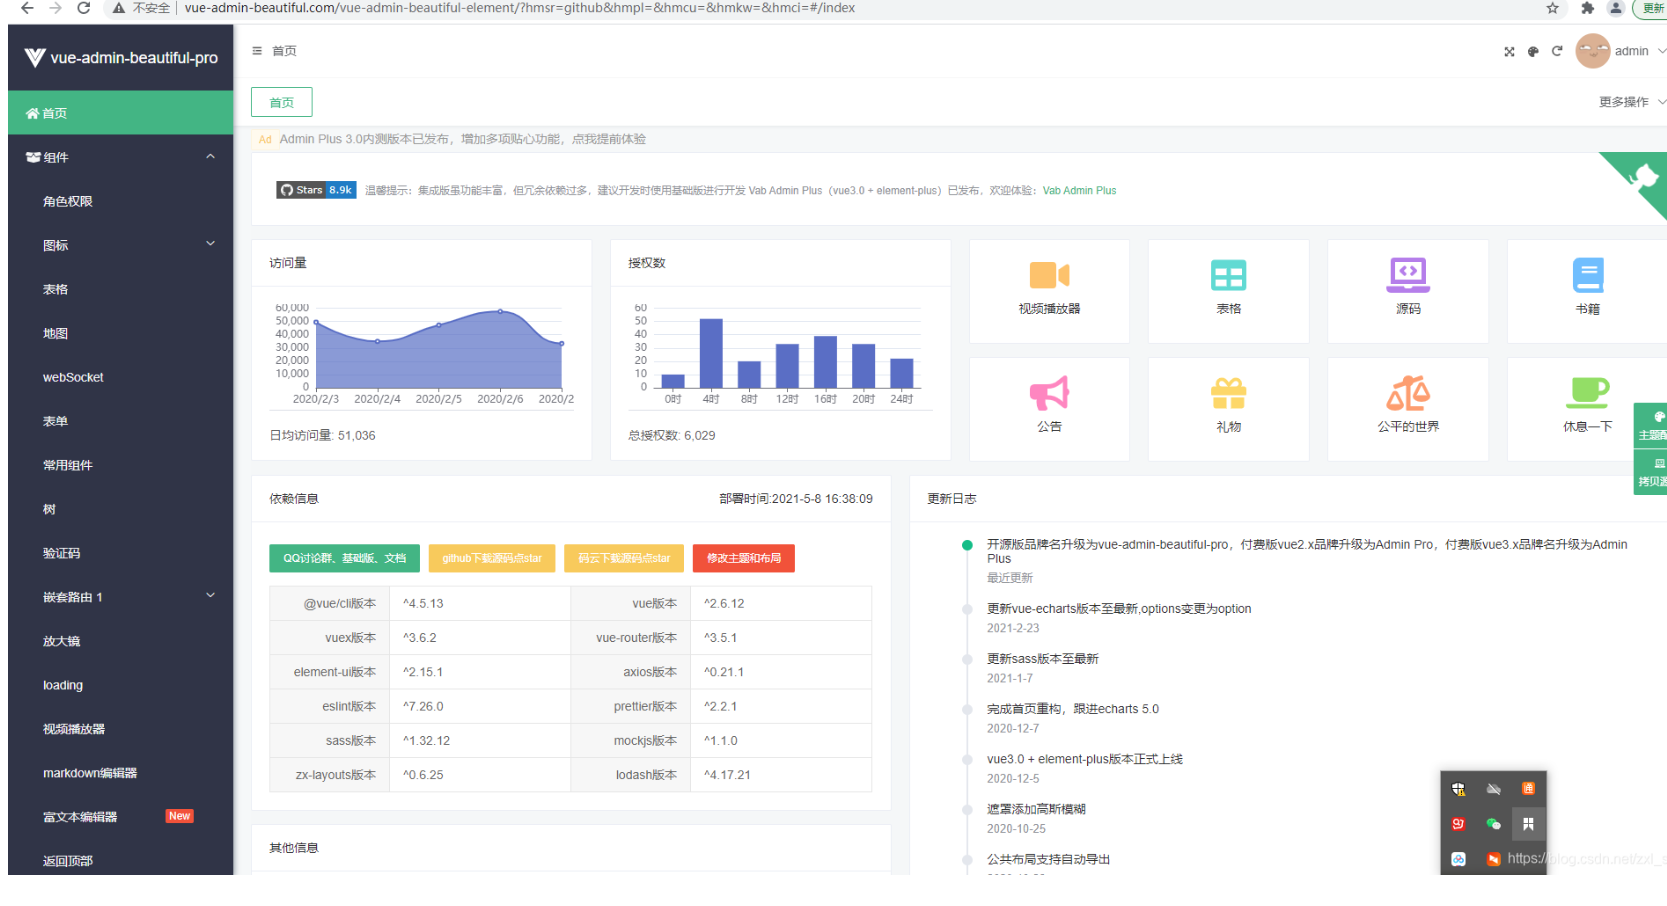Click the 码云下载源码点star button
This screenshot has width=1667, height=906.
624,558
